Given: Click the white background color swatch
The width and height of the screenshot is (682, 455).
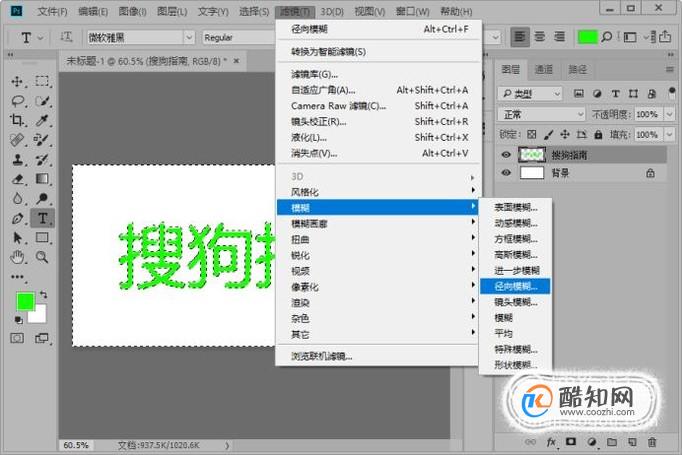Looking at the screenshot, I should pos(40,316).
